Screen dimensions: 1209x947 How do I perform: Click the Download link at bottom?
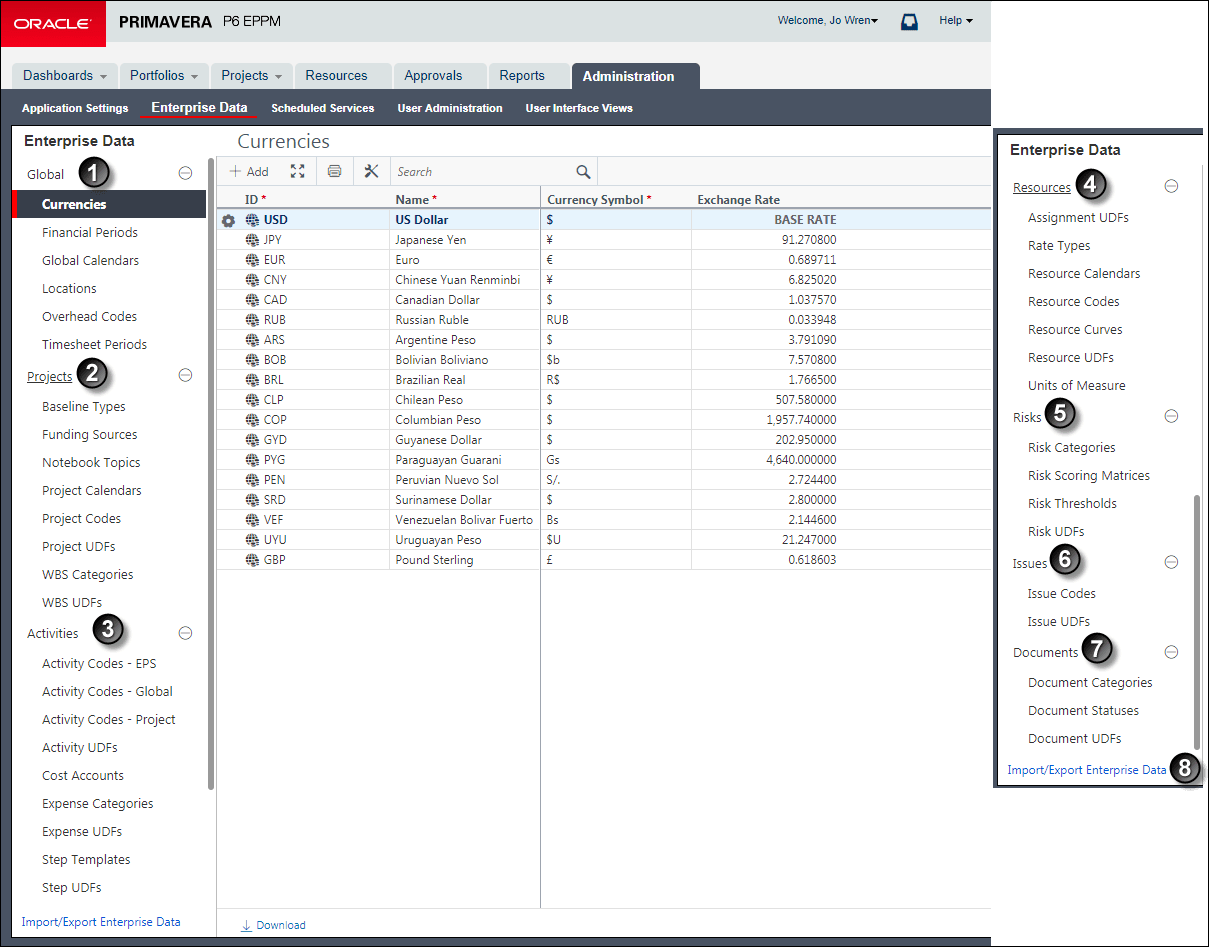274,925
